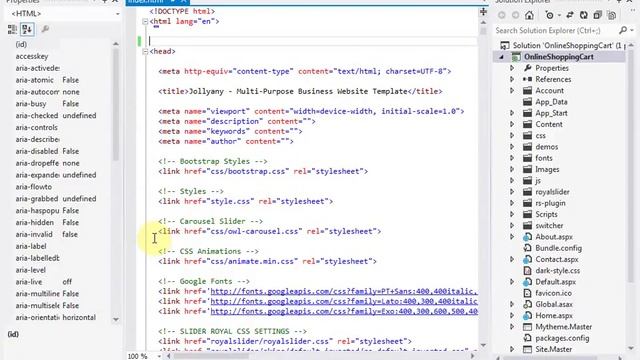The height and width of the screenshot is (360, 640).
Task: Open the Lato Google Fonts link
Action: pyautogui.click(x=344, y=301)
